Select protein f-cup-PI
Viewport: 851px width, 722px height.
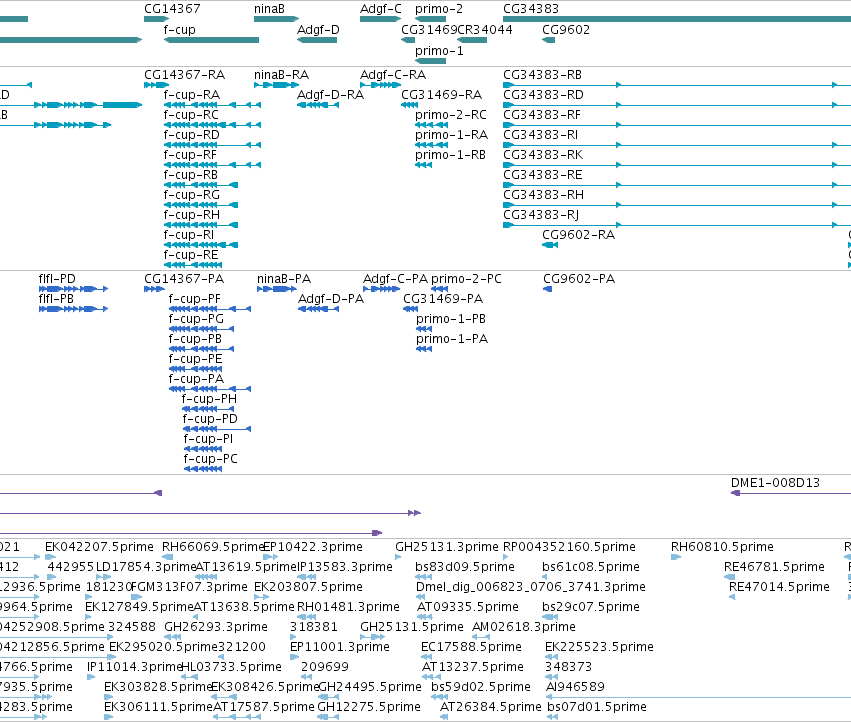pyautogui.click(x=208, y=439)
